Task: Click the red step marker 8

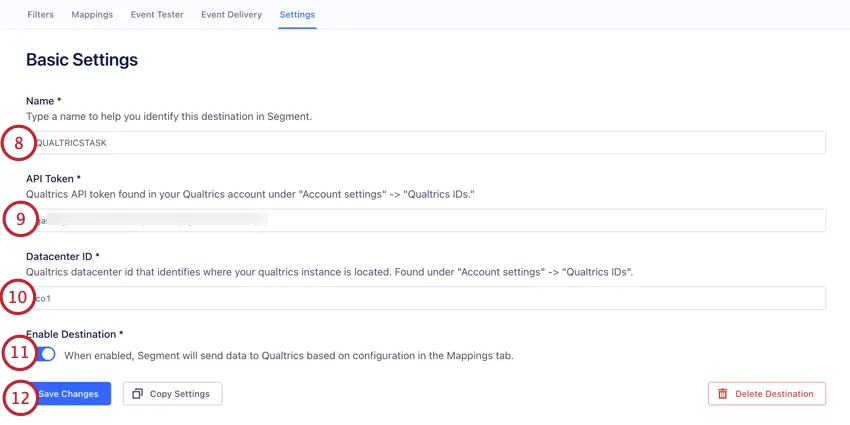Action: tap(18, 143)
